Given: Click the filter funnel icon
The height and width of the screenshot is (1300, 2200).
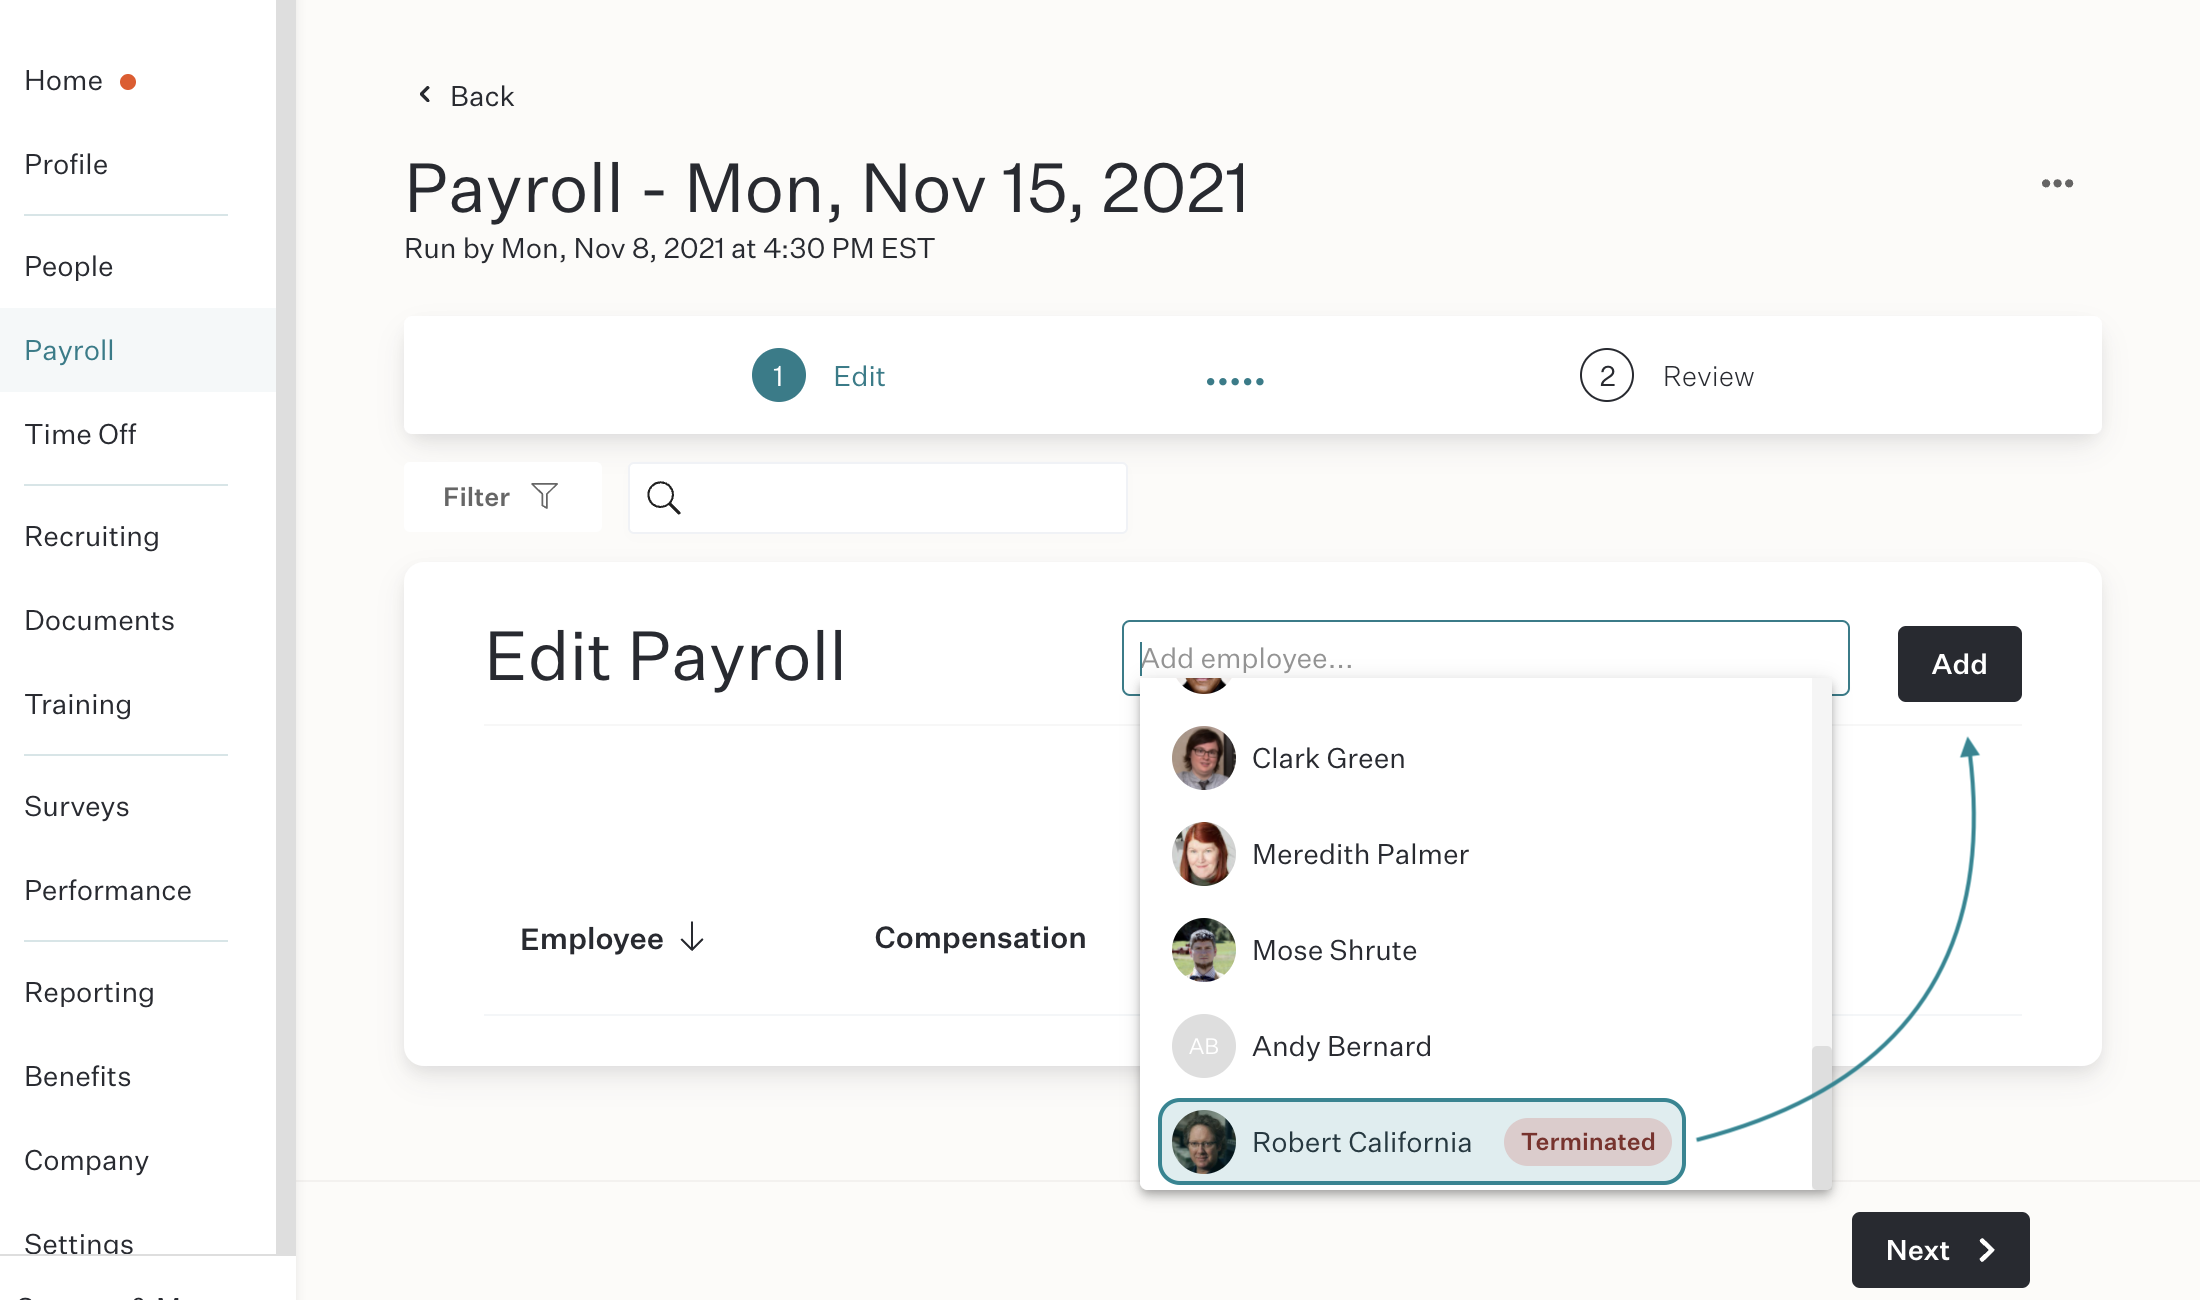Looking at the screenshot, I should click(545, 496).
